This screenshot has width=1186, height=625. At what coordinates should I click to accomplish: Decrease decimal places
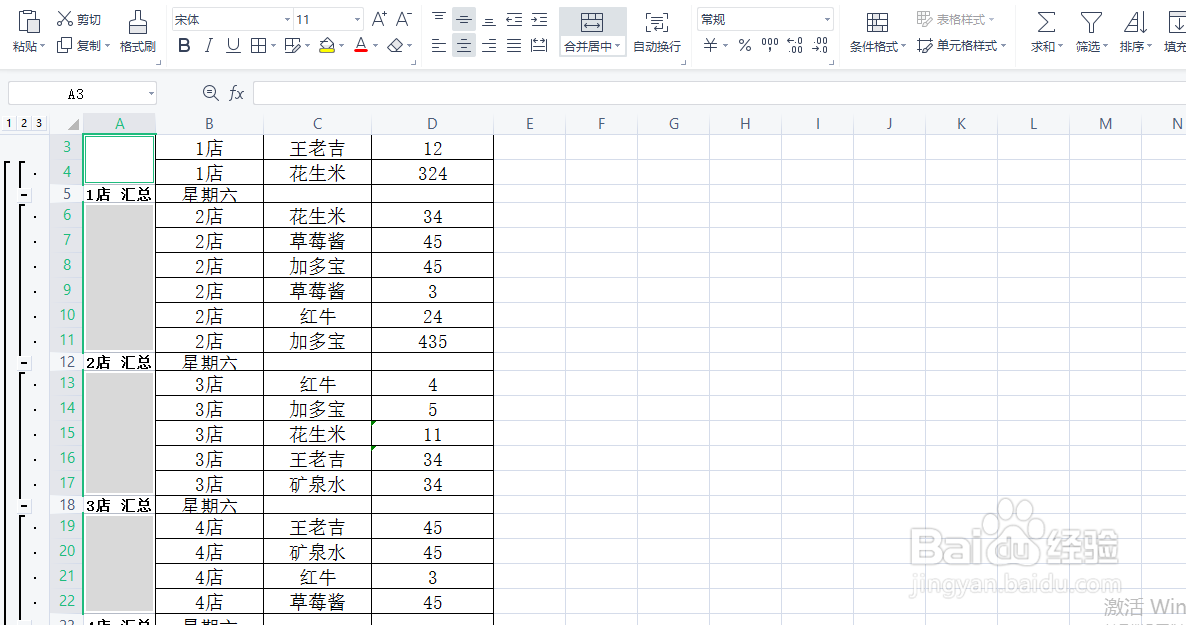click(x=821, y=45)
